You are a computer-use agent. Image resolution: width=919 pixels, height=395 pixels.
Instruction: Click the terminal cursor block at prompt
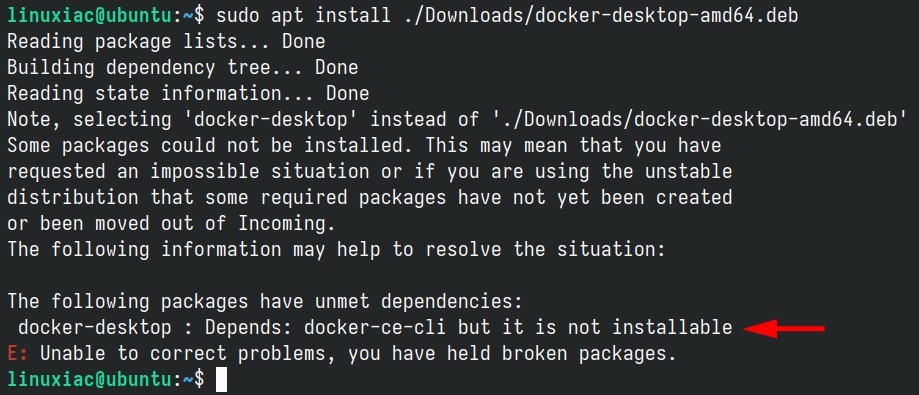(x=221, y=379)
